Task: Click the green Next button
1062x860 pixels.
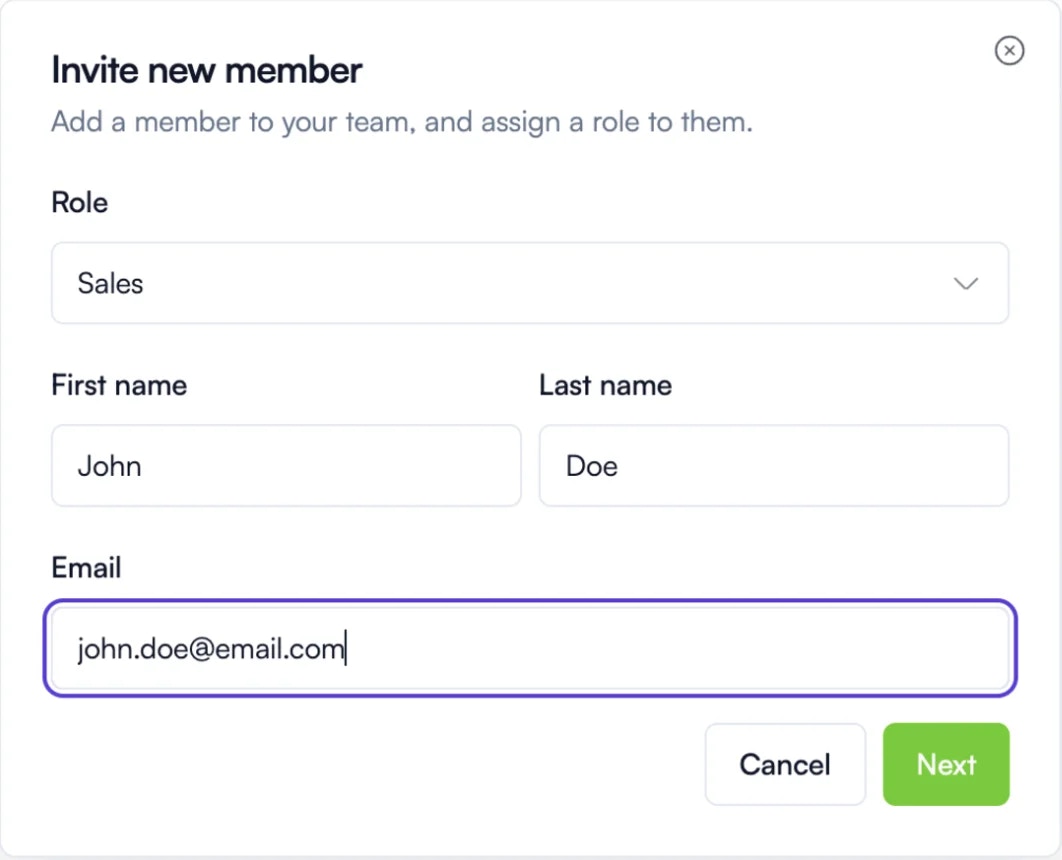Action: click(946, 765)
